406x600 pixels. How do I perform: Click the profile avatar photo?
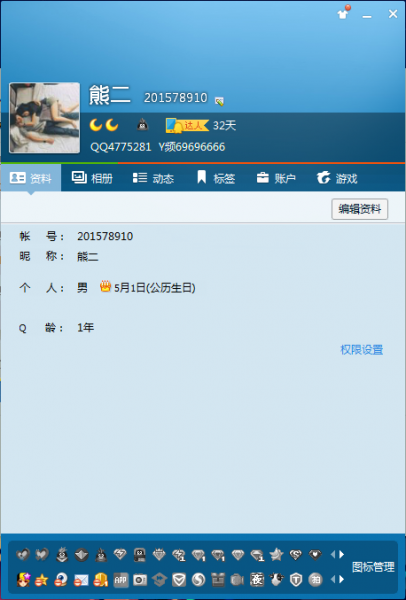point(44,118)
